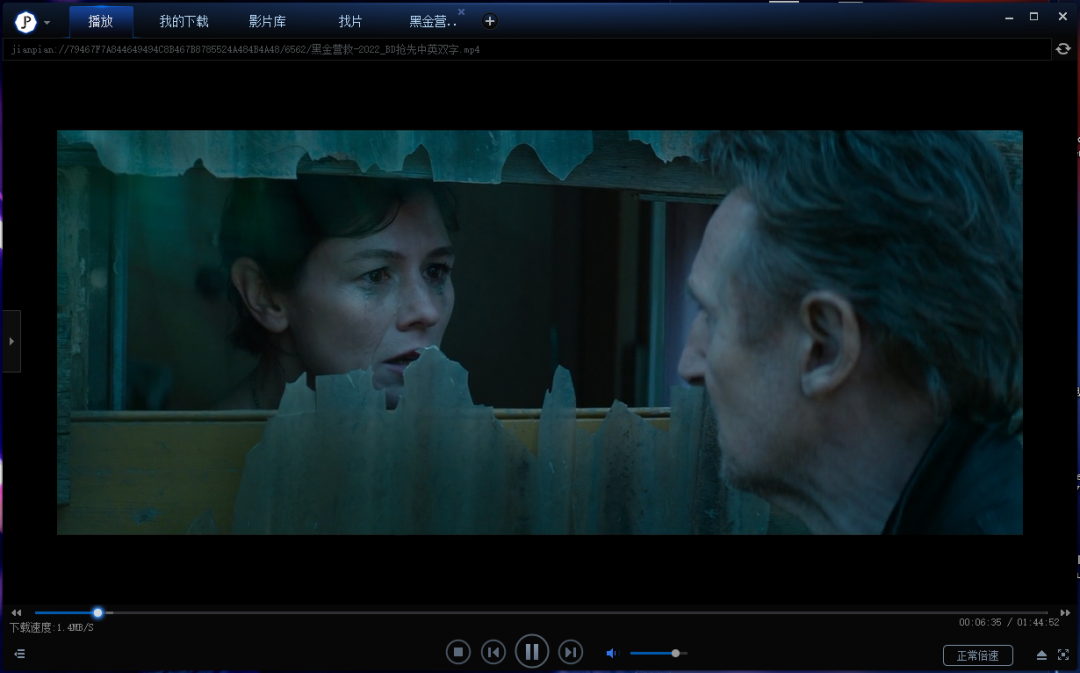Viewport: 1080px width, 673px height.
Task: Close the player window
Action: (1063, 17)
